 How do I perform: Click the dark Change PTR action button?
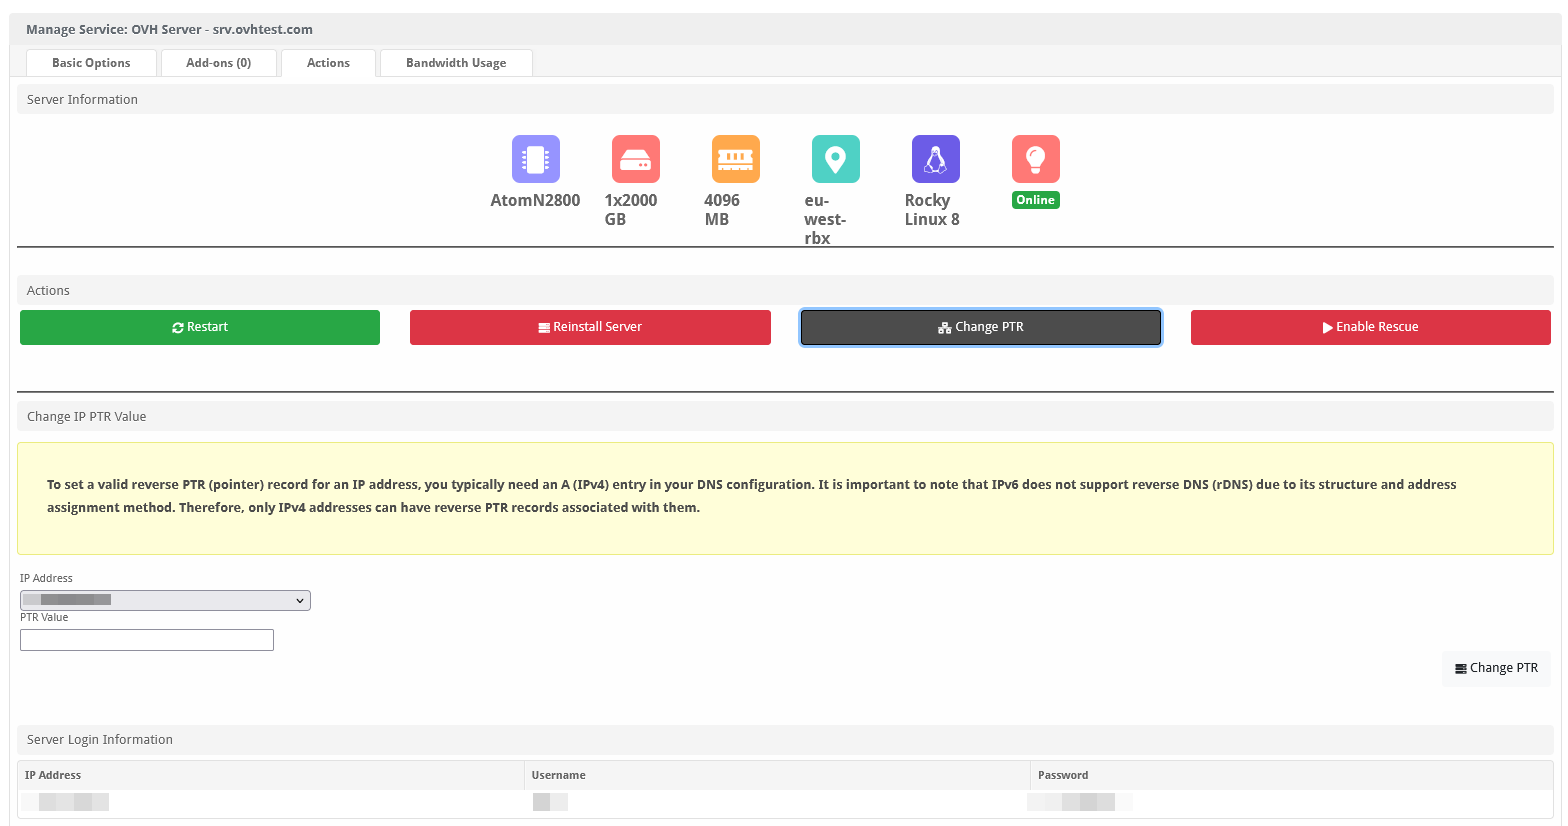[x=981, y=327]
